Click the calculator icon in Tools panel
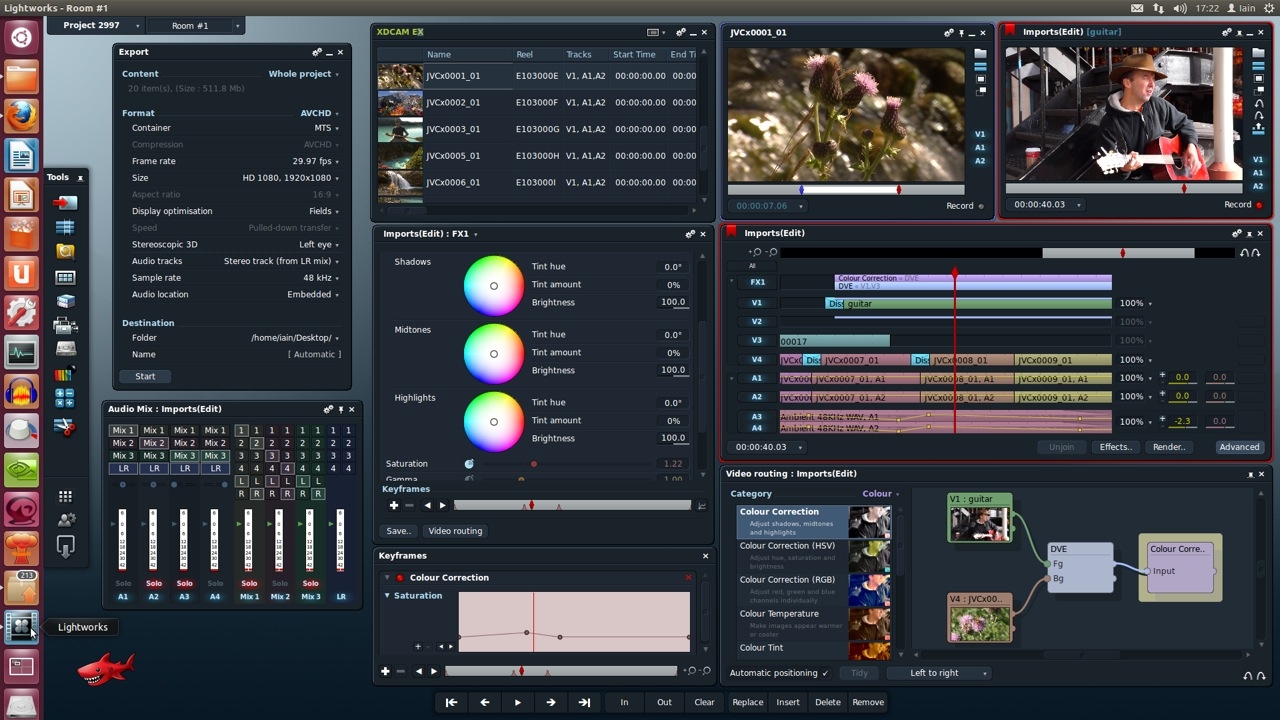 pyautogui.click(x=65, y=398)
